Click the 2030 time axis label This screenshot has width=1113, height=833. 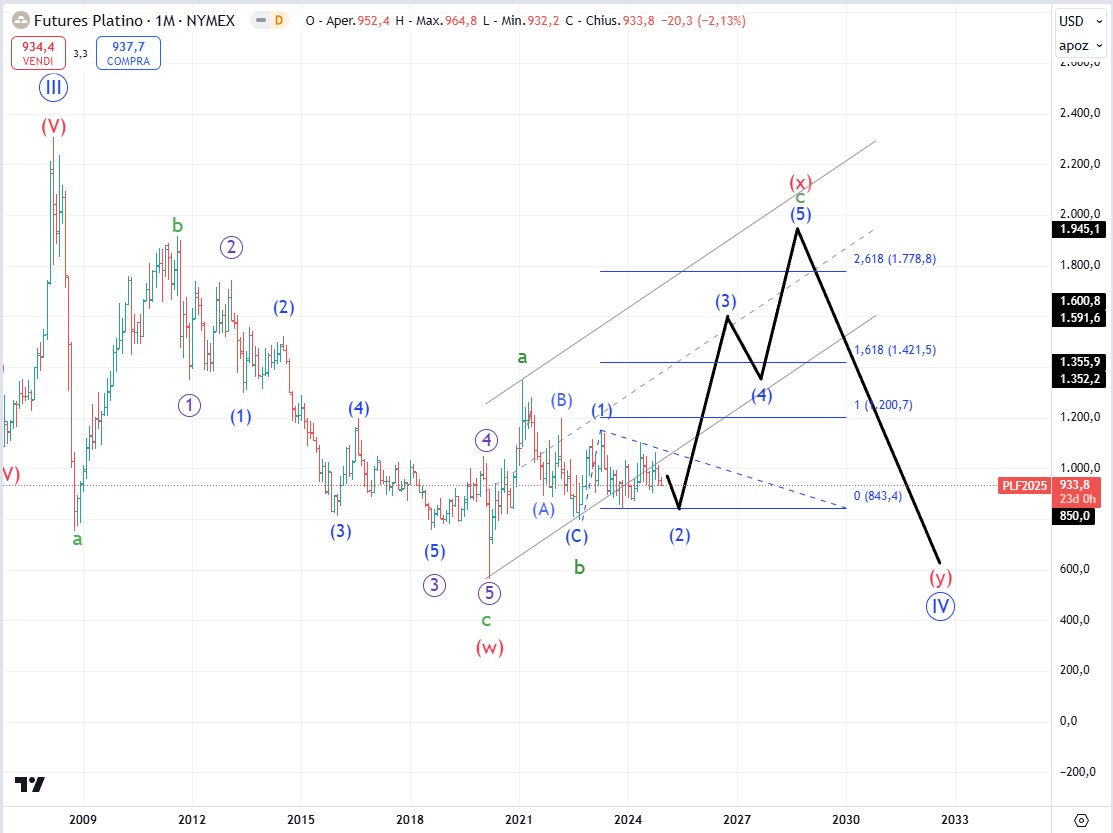846,820
